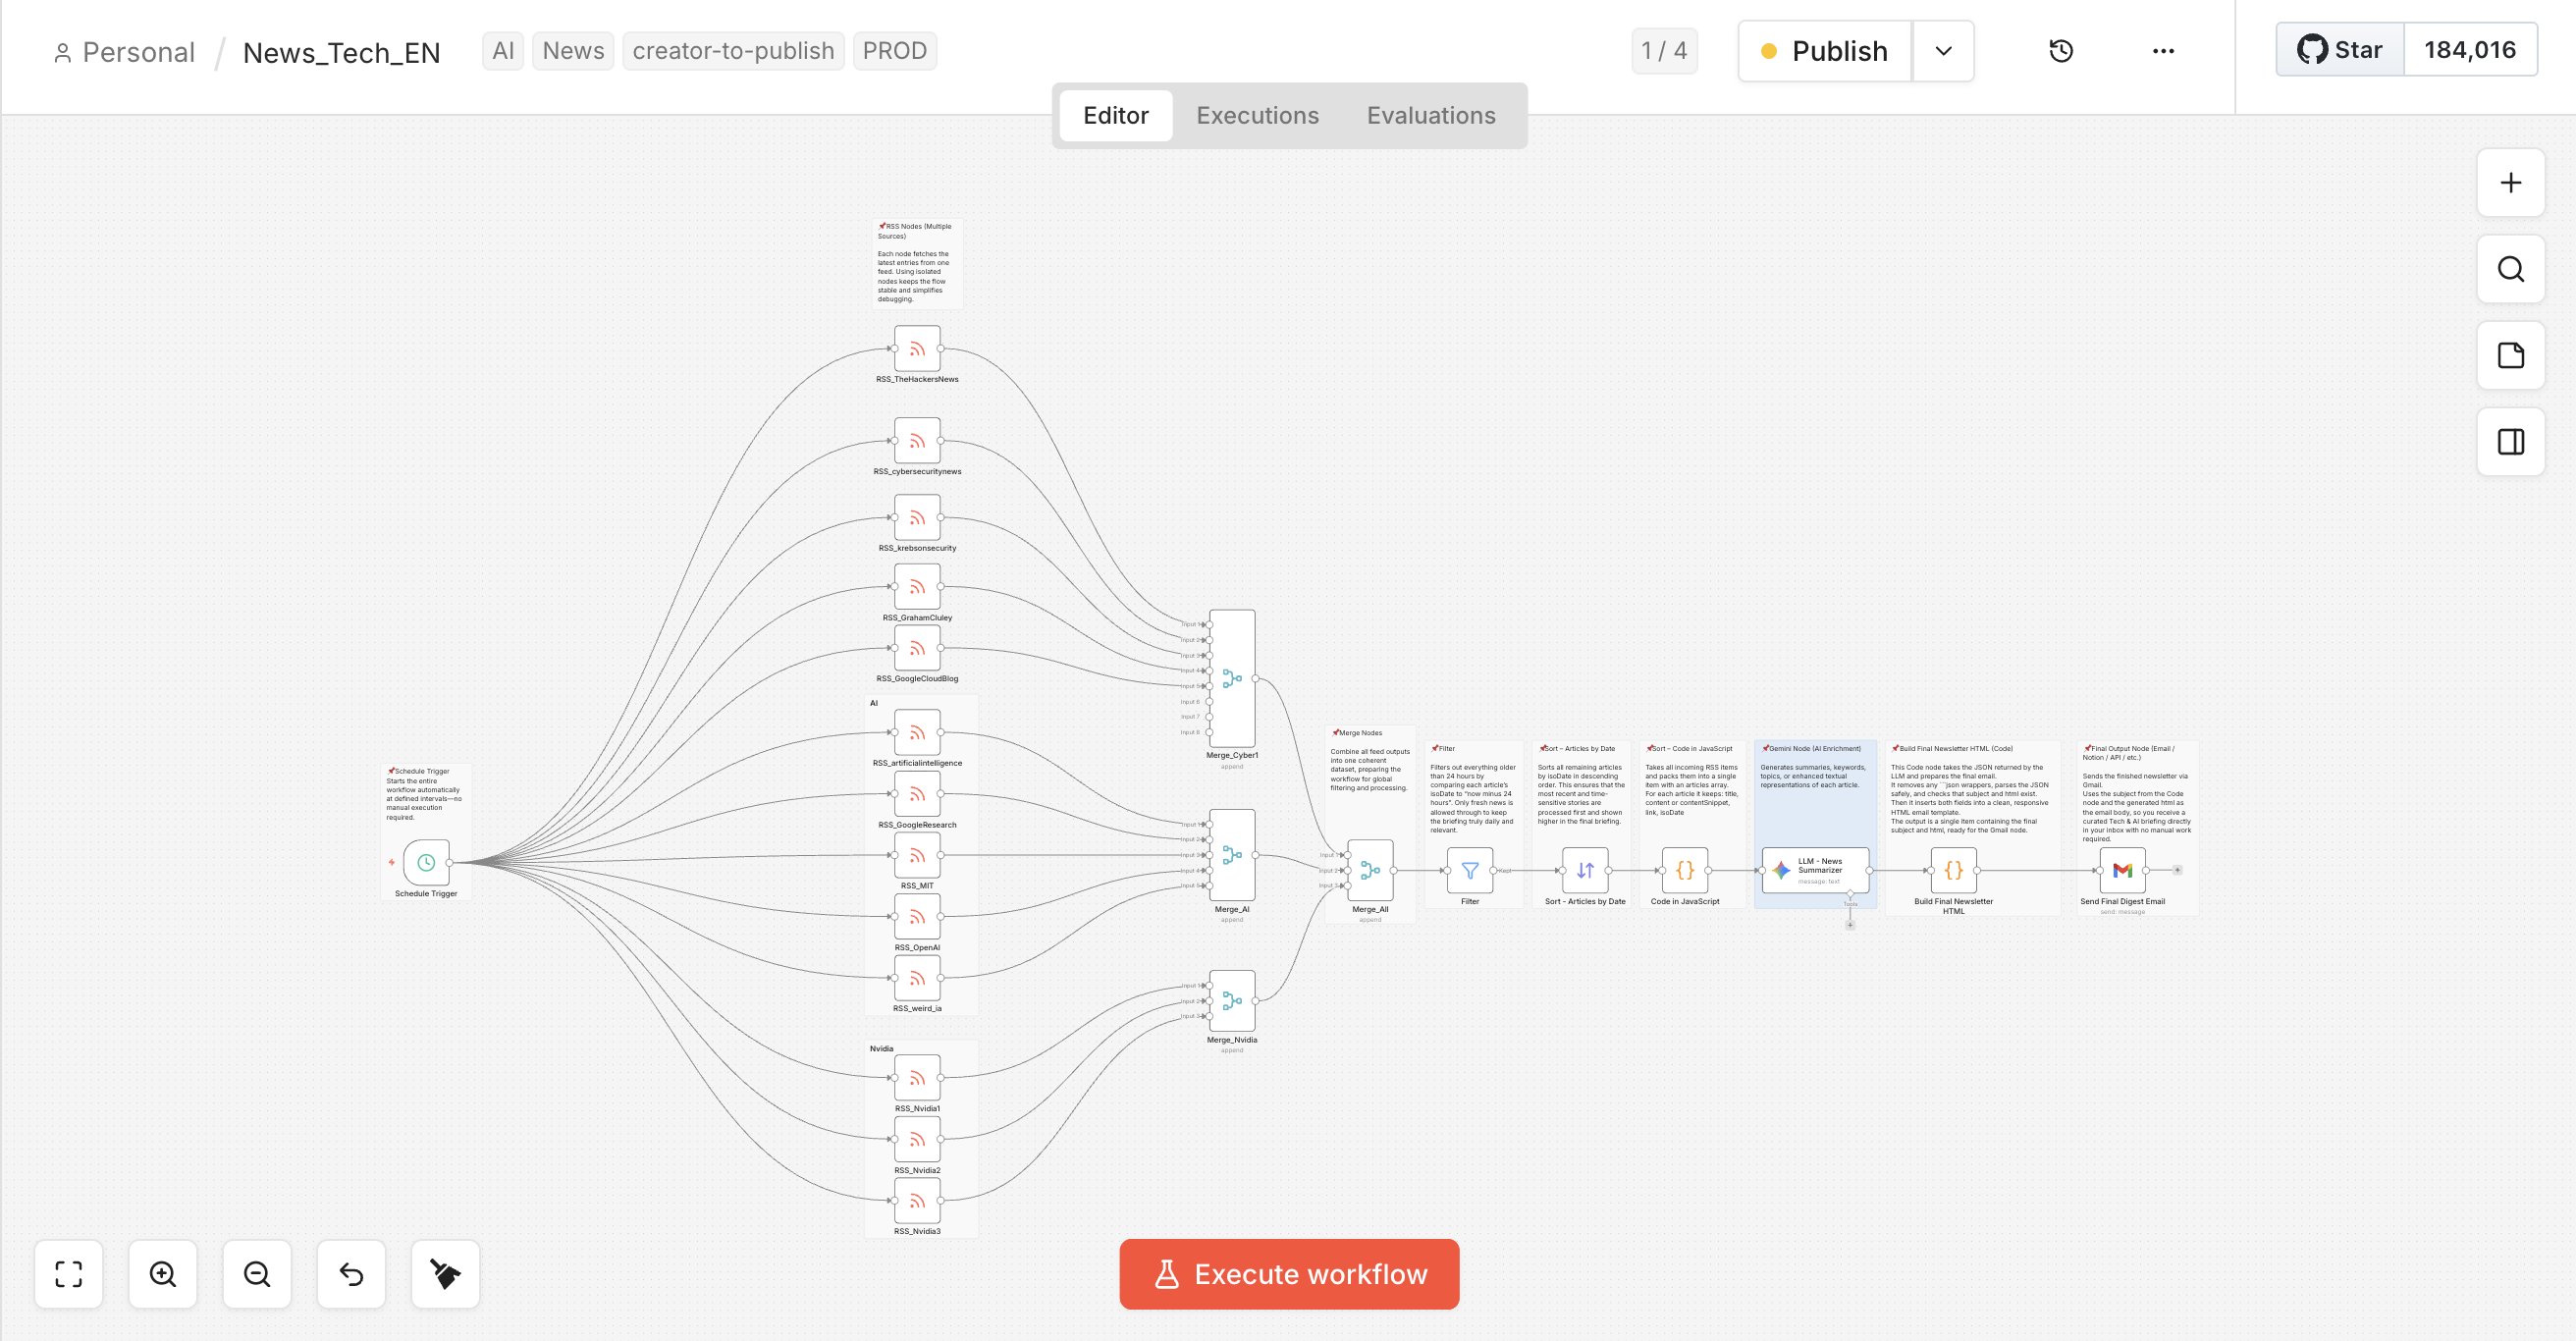The width and height of the screenshot is (2576, 1341).
Task: Undo the last workflow change
Action: point(350,1274)
